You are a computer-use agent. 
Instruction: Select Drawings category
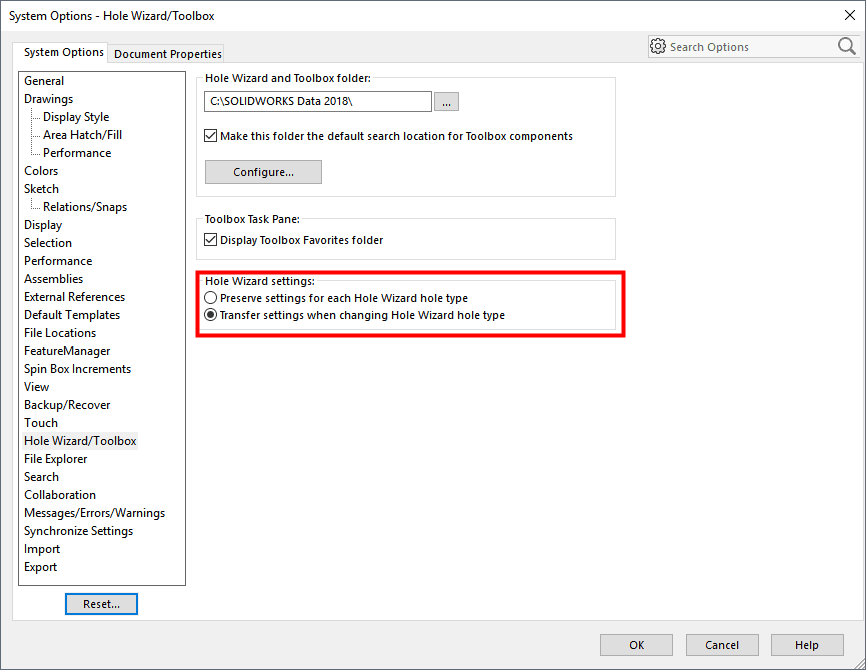click(49, 99)
